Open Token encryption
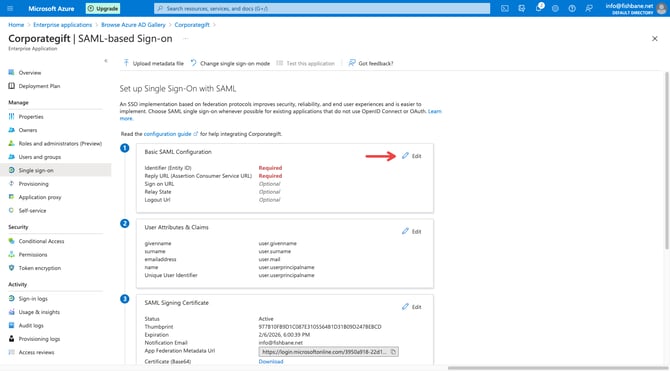 pos(39,268)
